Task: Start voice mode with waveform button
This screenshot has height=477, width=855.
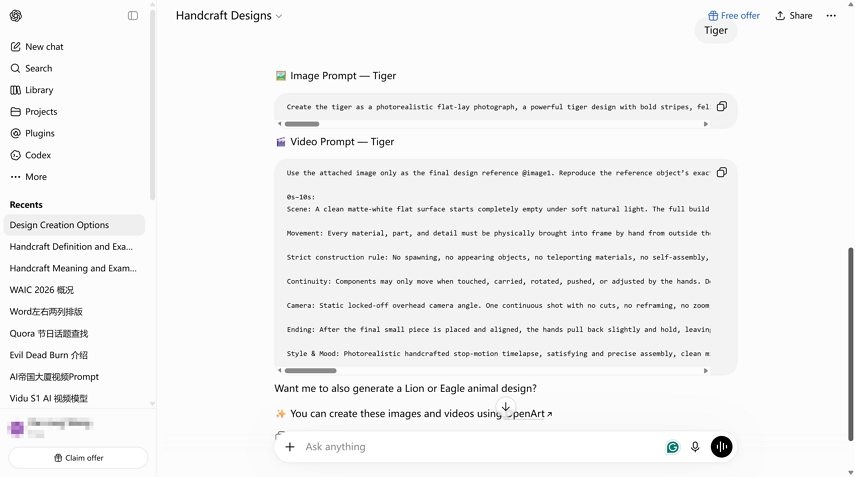Action: 721,447
